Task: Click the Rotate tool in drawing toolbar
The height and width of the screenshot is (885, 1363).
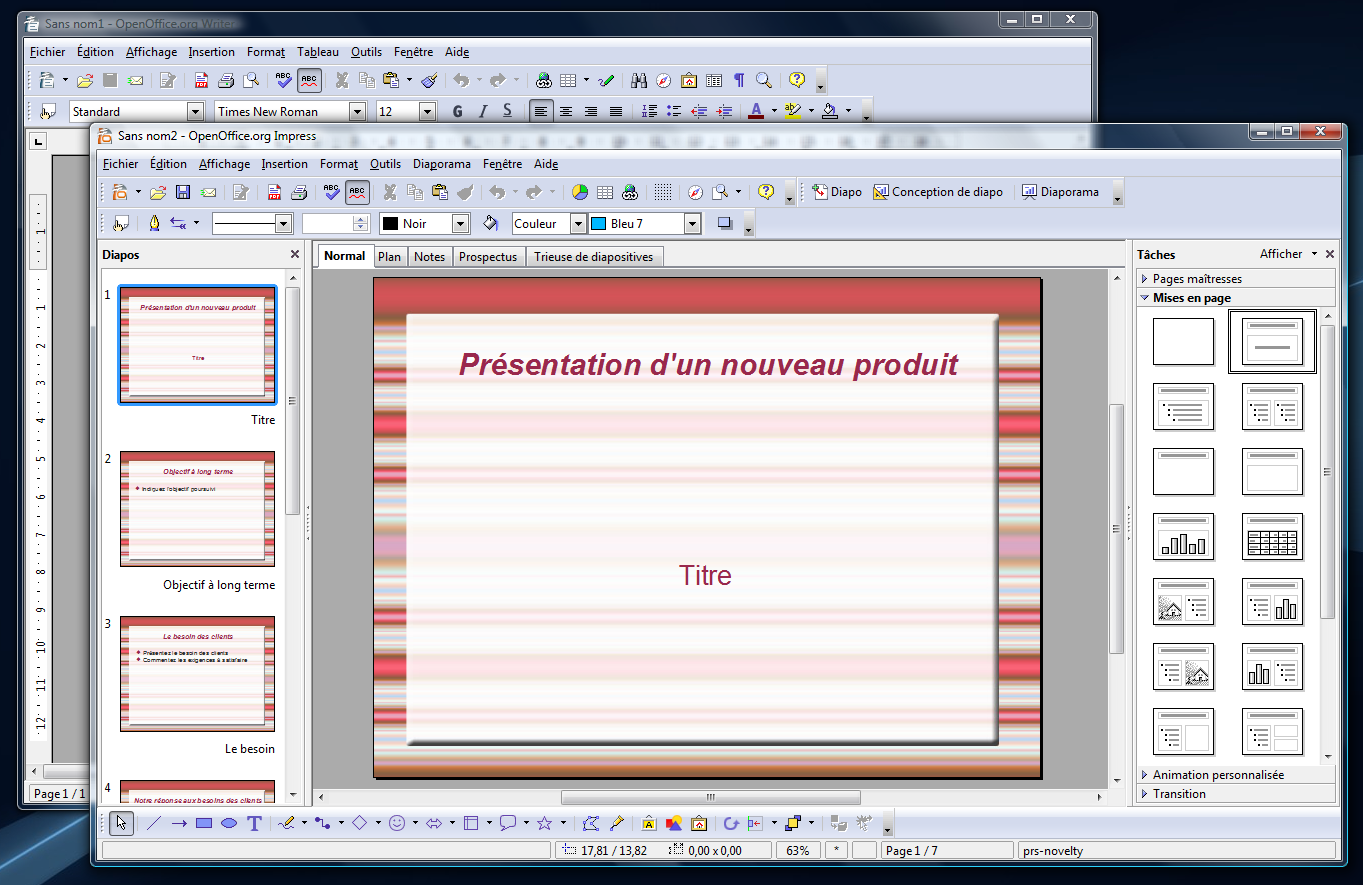Action: point(731,823)
